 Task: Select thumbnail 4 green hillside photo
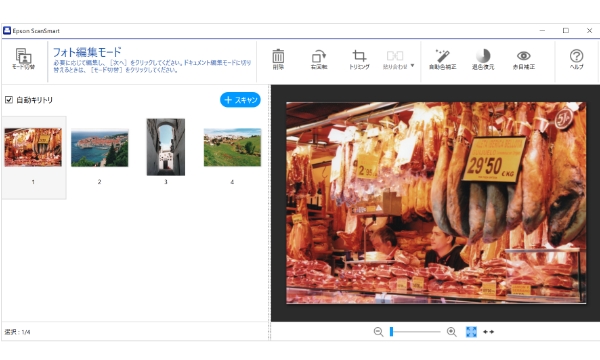pyautogui.click(x=232, y=147)
